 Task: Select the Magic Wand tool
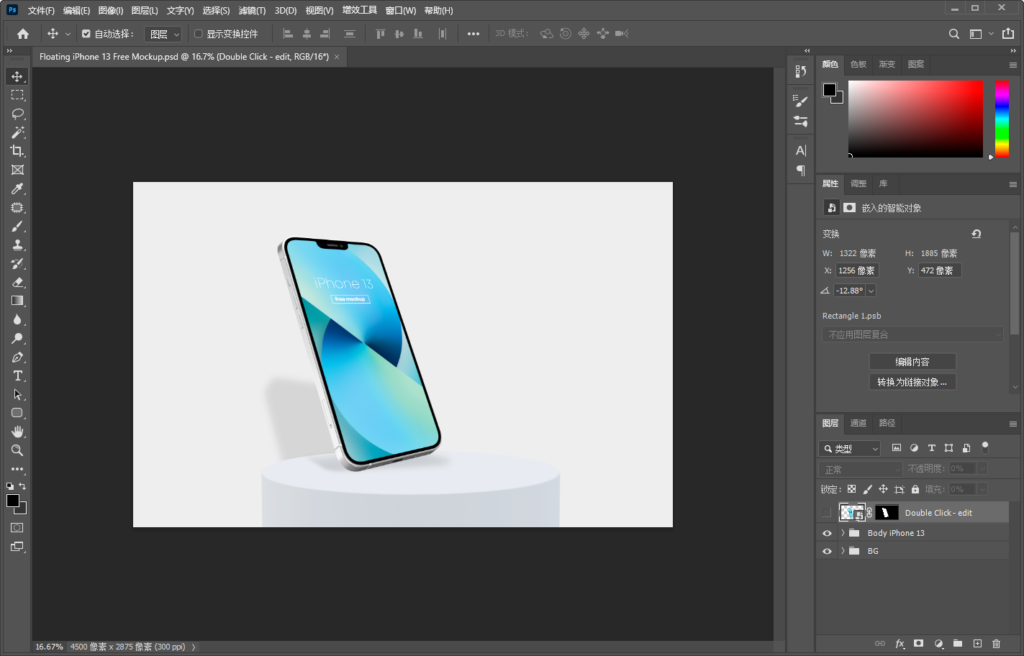coord(17,133)
